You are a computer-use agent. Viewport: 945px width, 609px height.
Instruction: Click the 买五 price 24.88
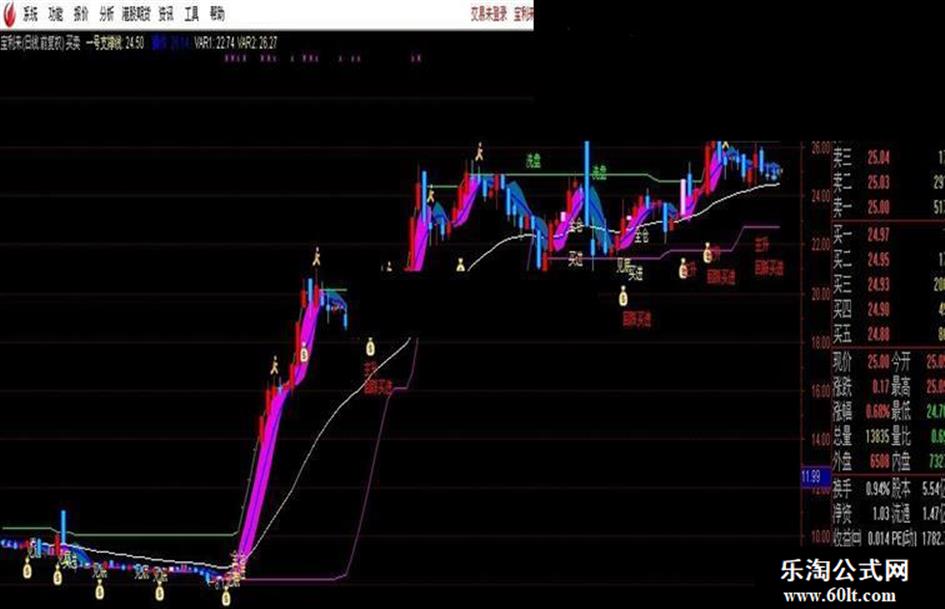tap(878, 333)
